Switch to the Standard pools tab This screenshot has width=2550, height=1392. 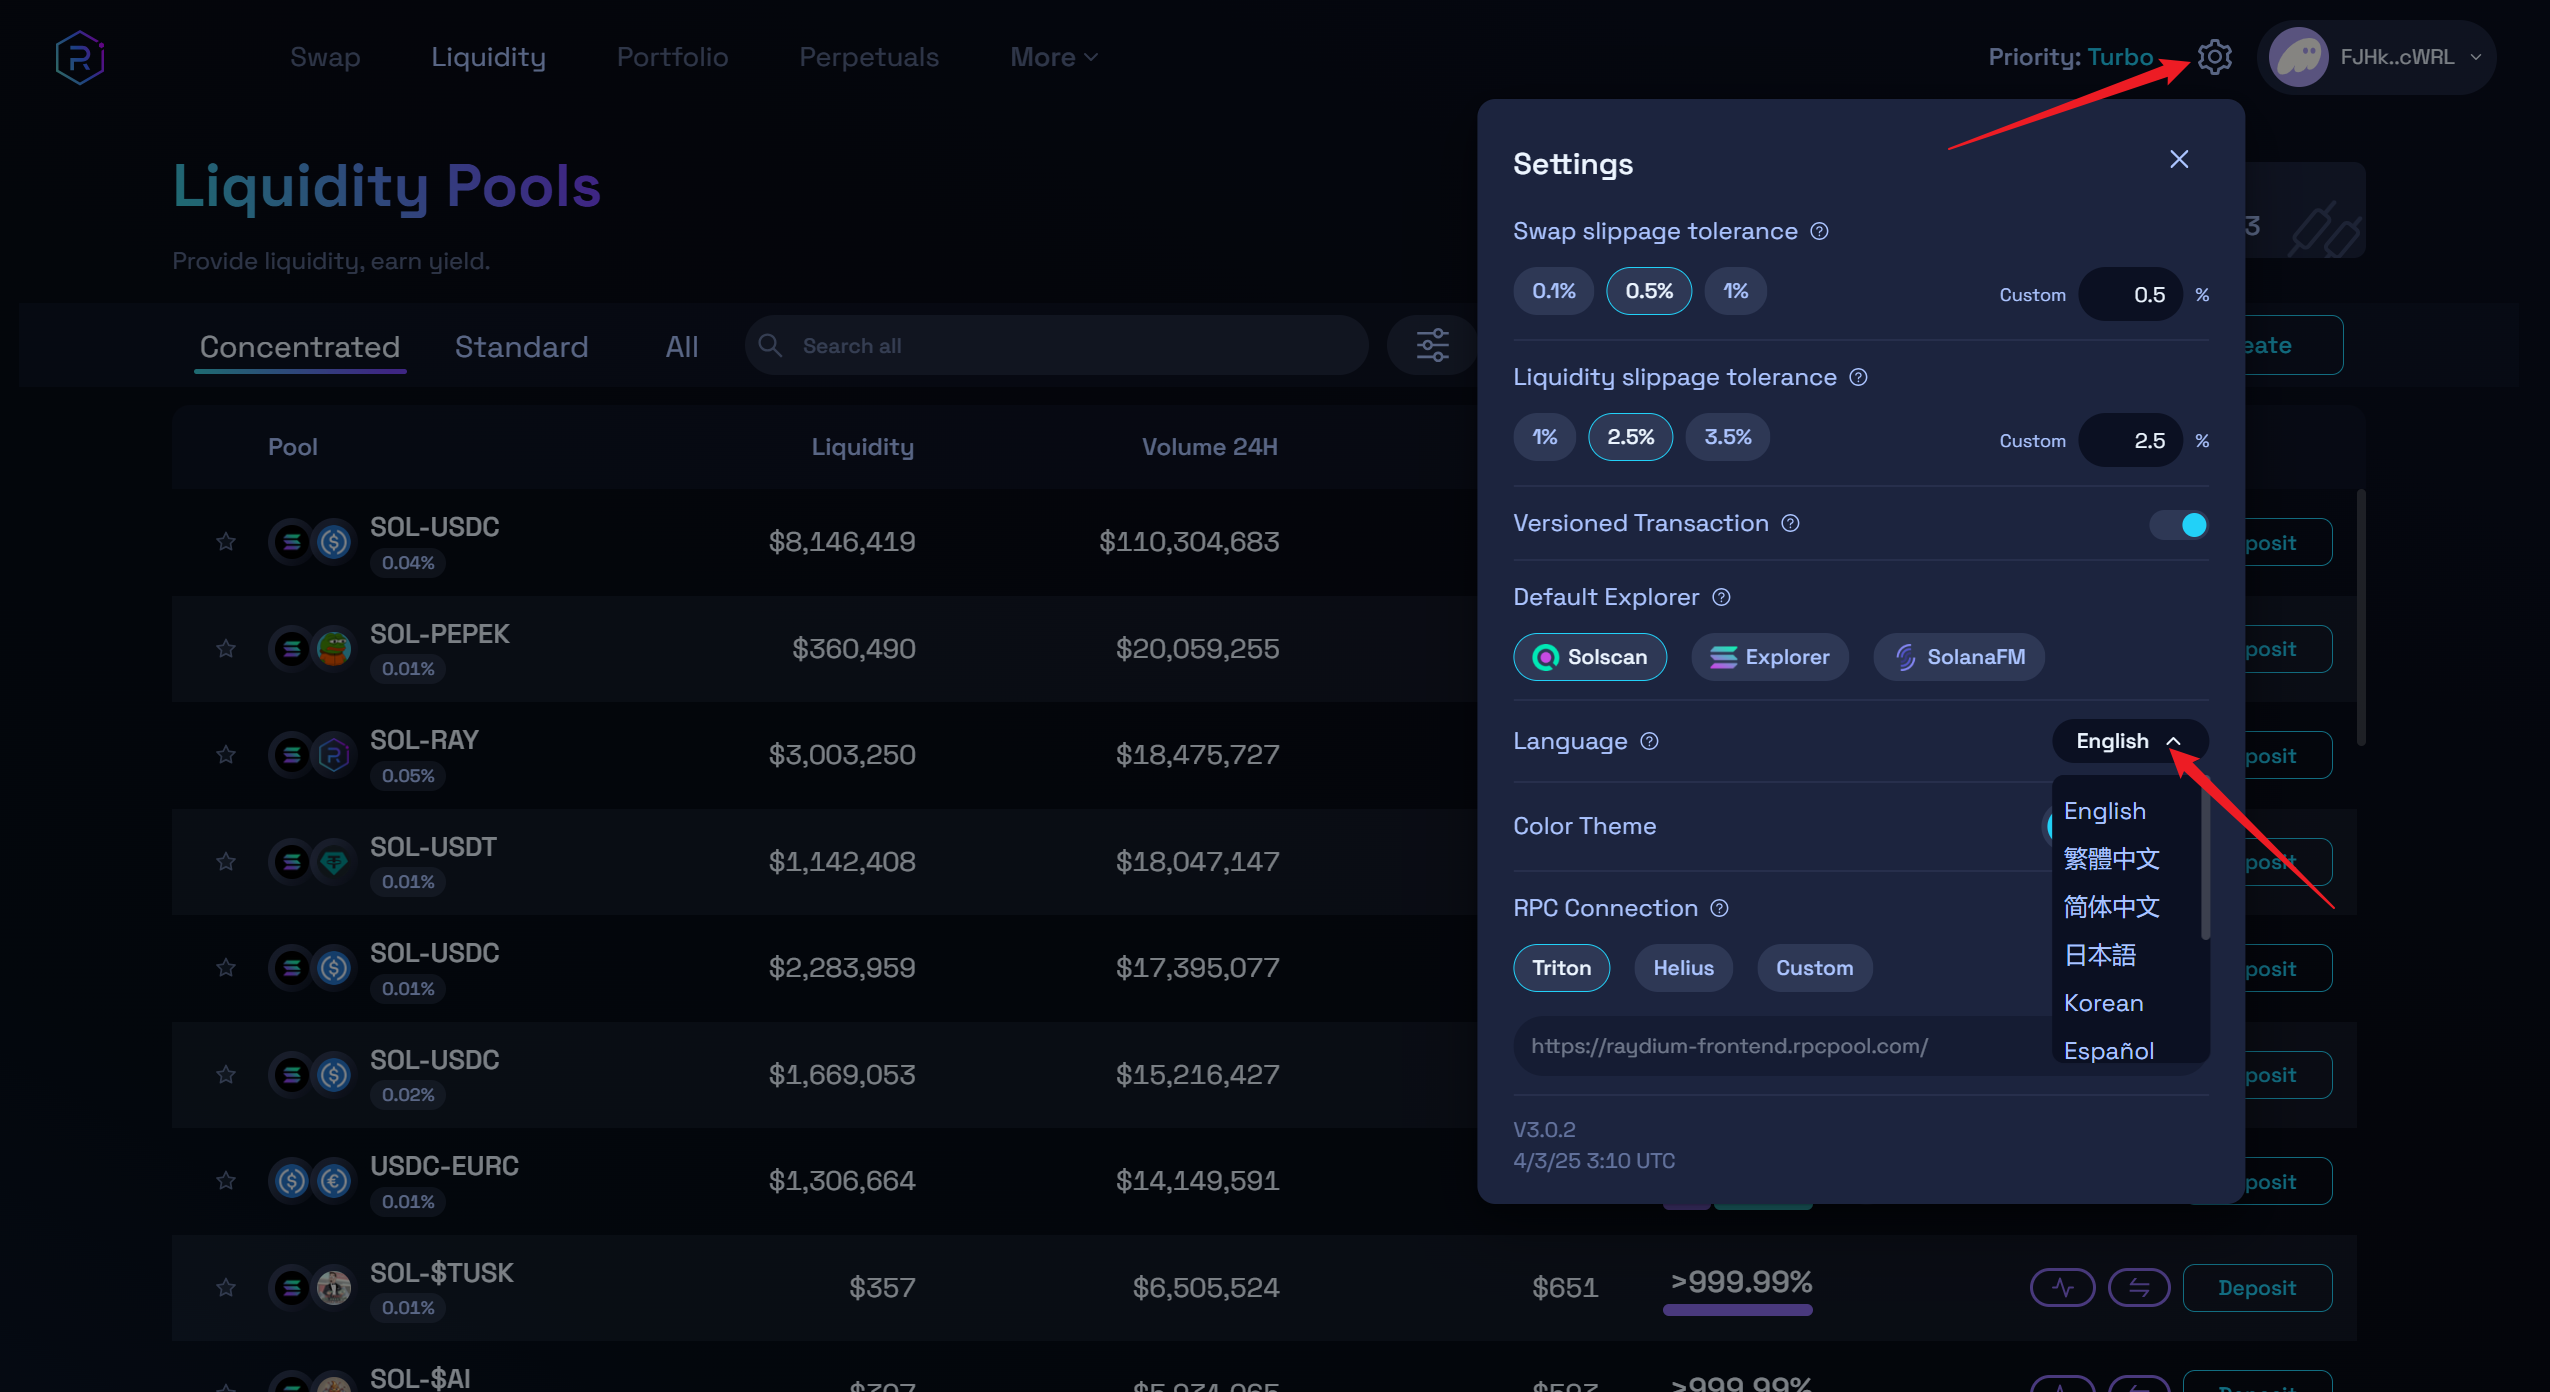coord(521,347)
